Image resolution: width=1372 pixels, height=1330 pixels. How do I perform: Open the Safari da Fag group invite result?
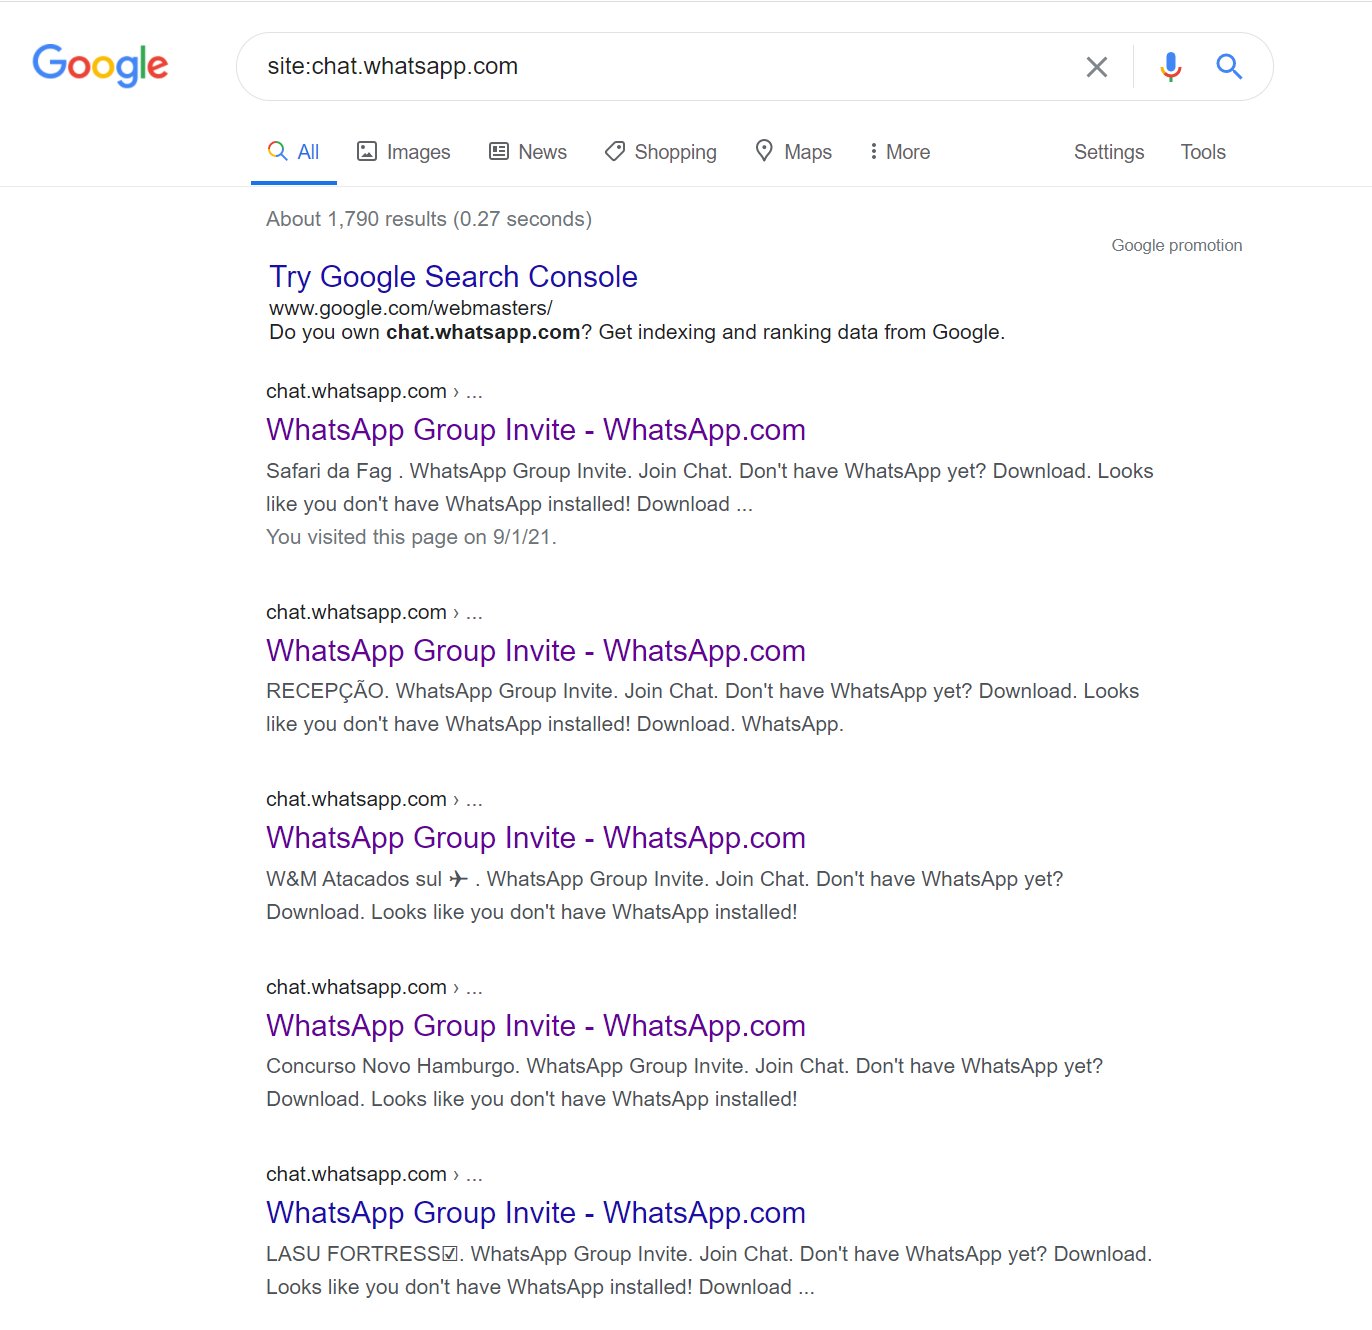[535, 430]
